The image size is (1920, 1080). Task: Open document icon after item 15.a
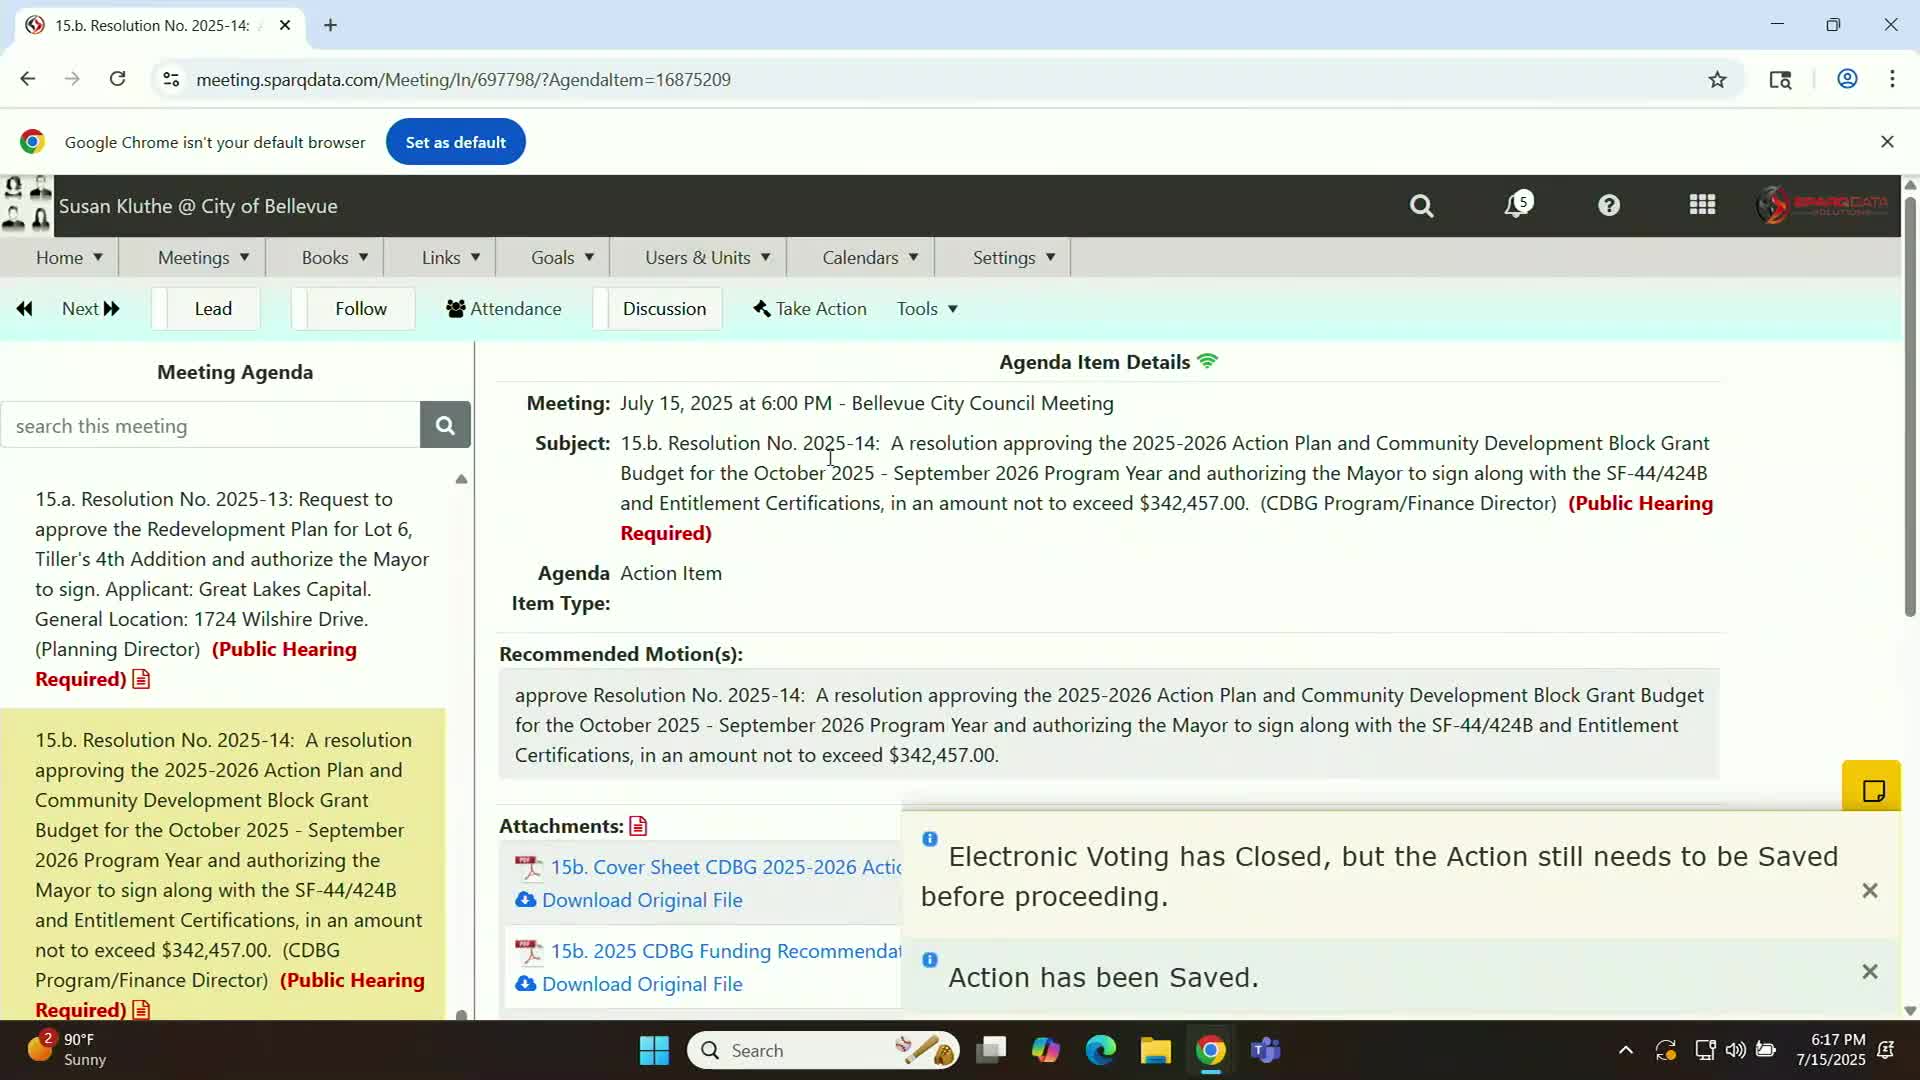(x=141, y=680)
